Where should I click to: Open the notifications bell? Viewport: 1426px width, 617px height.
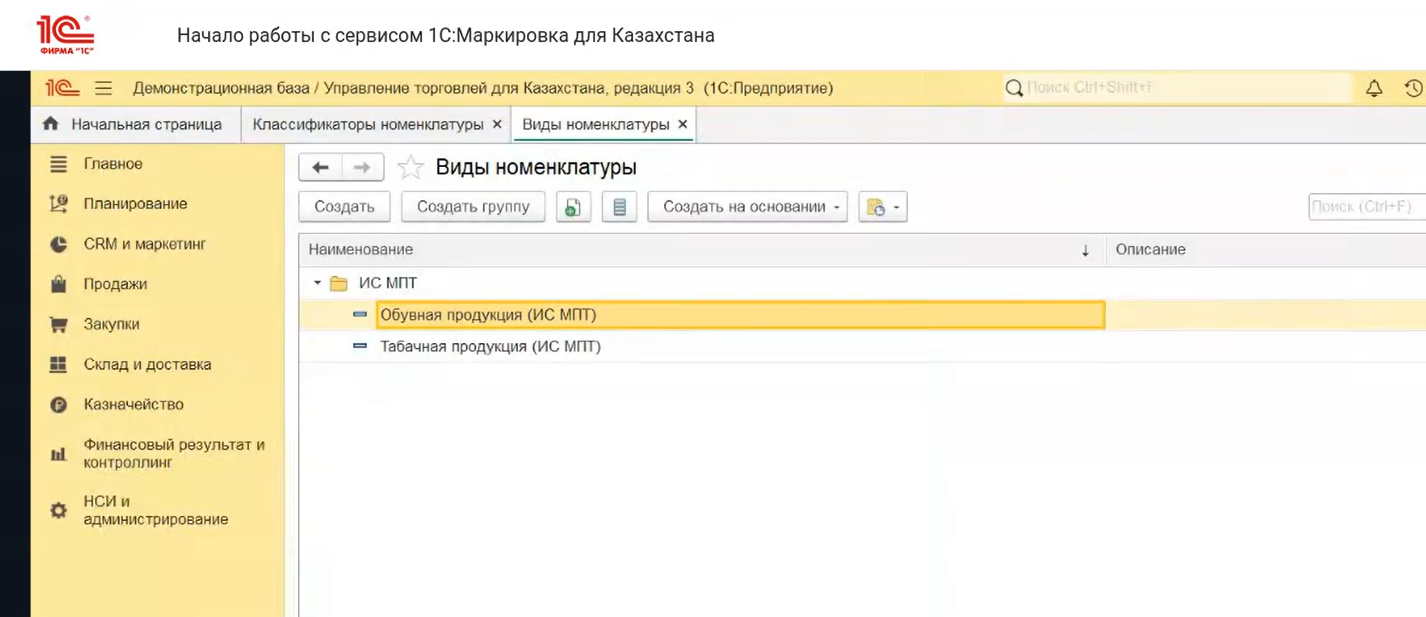click(x=1374, y=88)
